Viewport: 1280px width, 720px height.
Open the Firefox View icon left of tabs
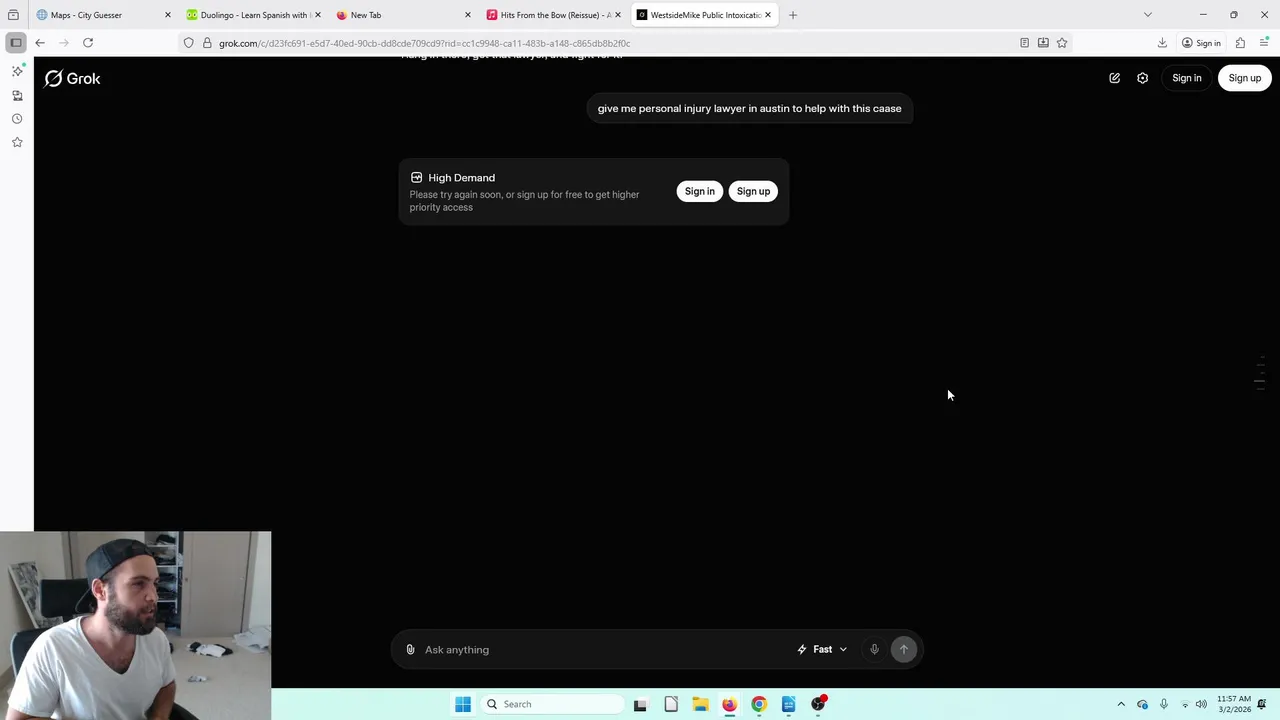[x=13, y=15]
